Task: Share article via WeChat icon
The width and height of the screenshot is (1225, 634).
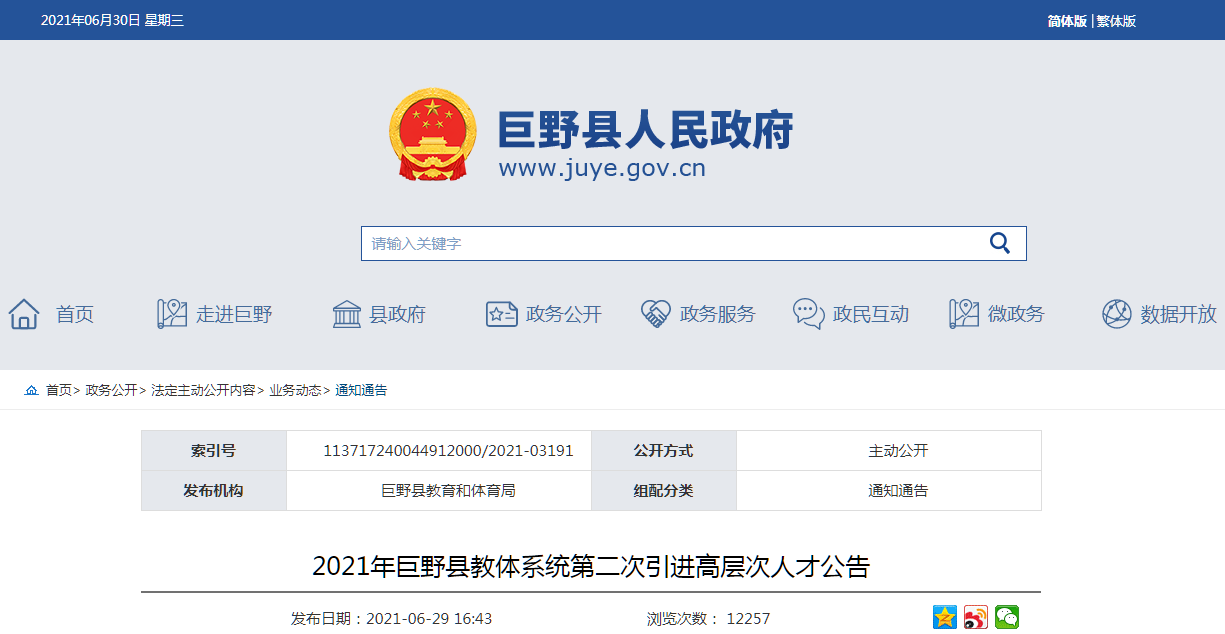Action: pyautogui.click(x=1006, y=617)
